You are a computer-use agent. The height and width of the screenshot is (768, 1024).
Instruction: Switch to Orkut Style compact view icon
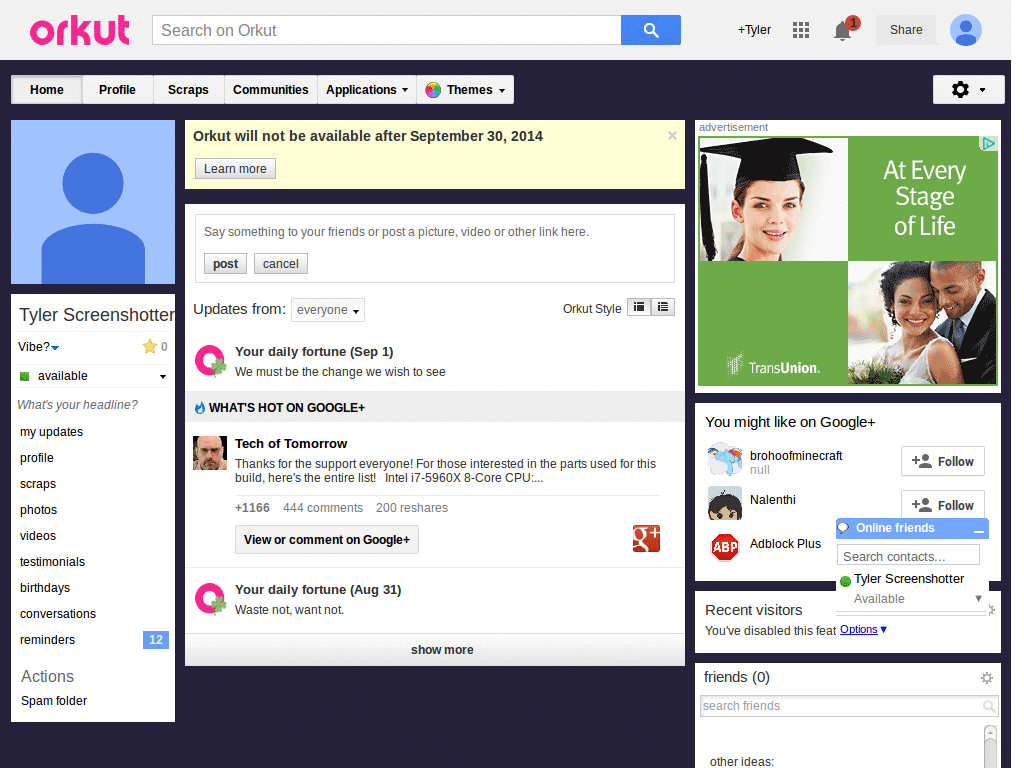(x=639, y=307)
